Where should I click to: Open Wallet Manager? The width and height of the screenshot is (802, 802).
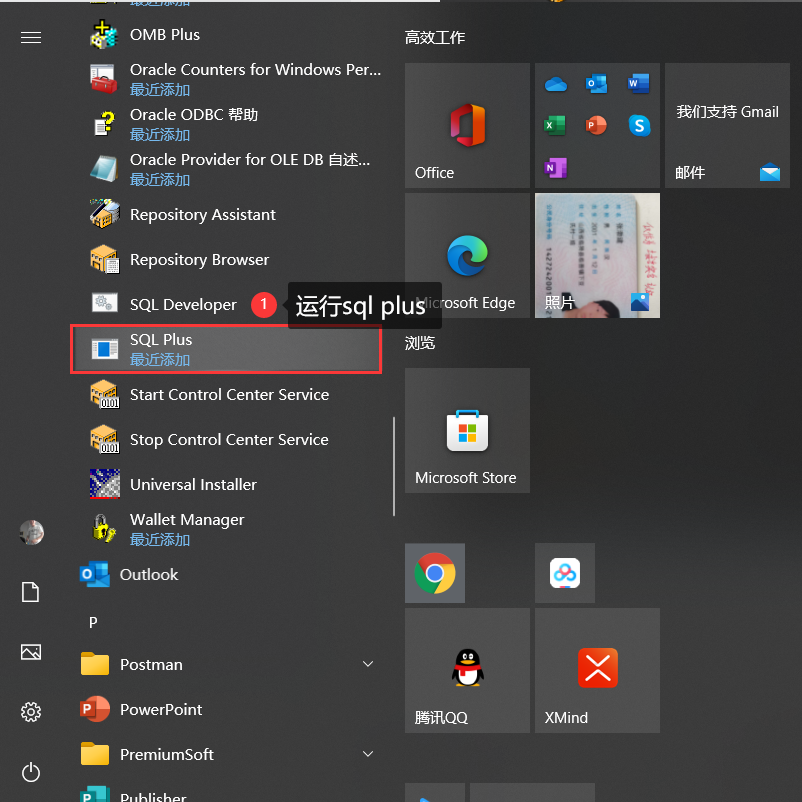click(230, 529)
